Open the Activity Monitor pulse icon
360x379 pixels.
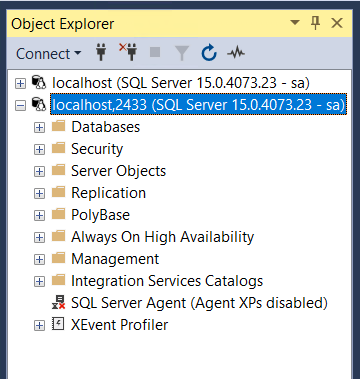point(236,53)
